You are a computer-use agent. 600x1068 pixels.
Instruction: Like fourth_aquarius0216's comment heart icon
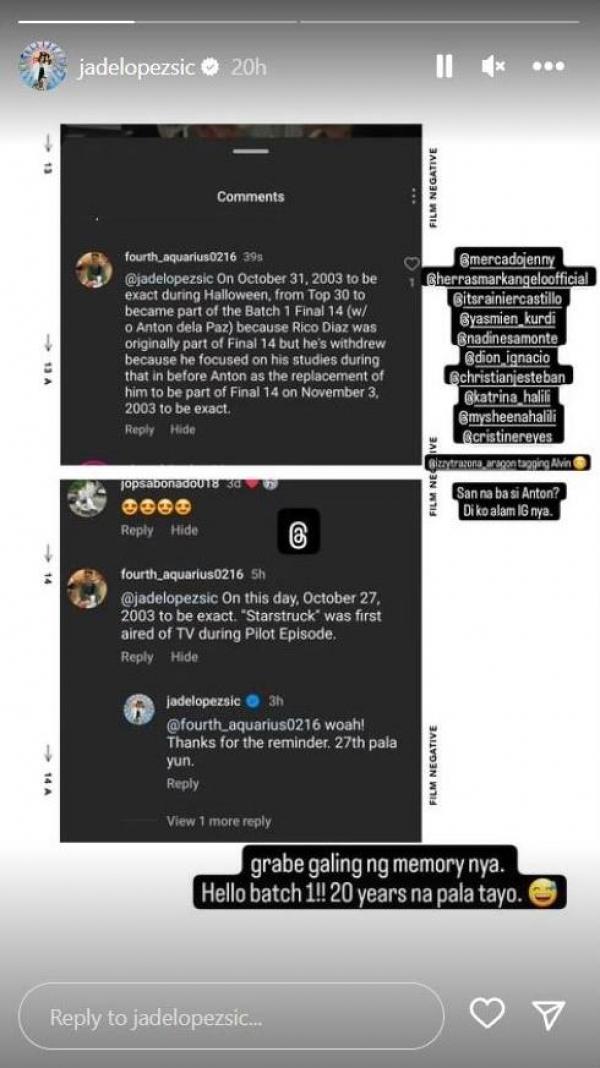(411, 264)
